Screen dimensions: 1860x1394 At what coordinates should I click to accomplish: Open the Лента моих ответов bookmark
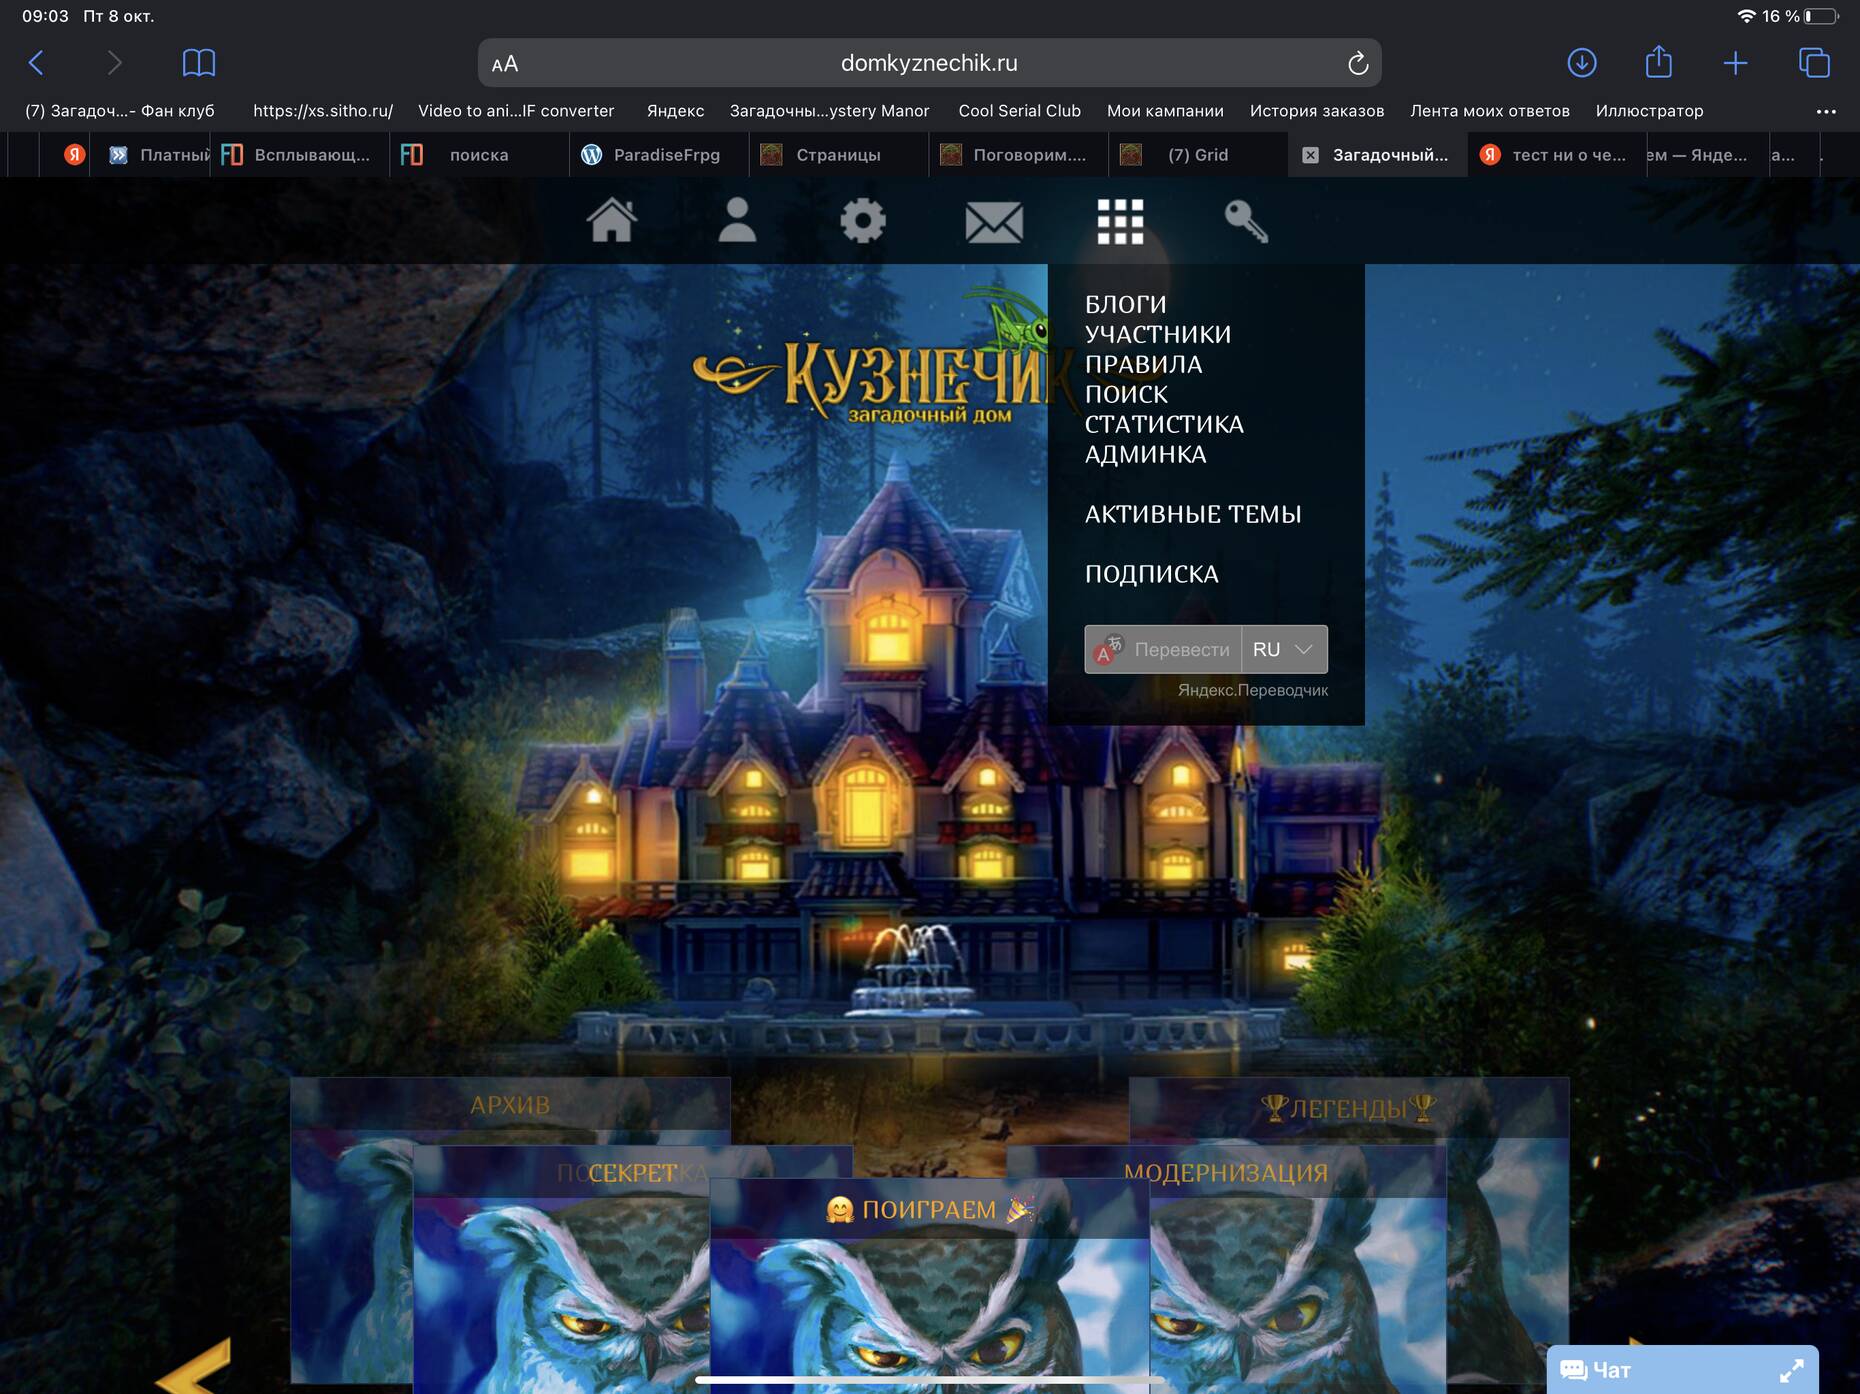pyautogui.click(x=1490, y=111)
